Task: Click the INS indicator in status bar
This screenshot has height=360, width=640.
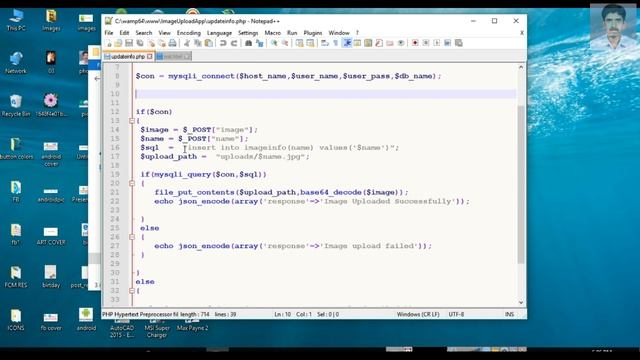Action: tap(509, 314)
